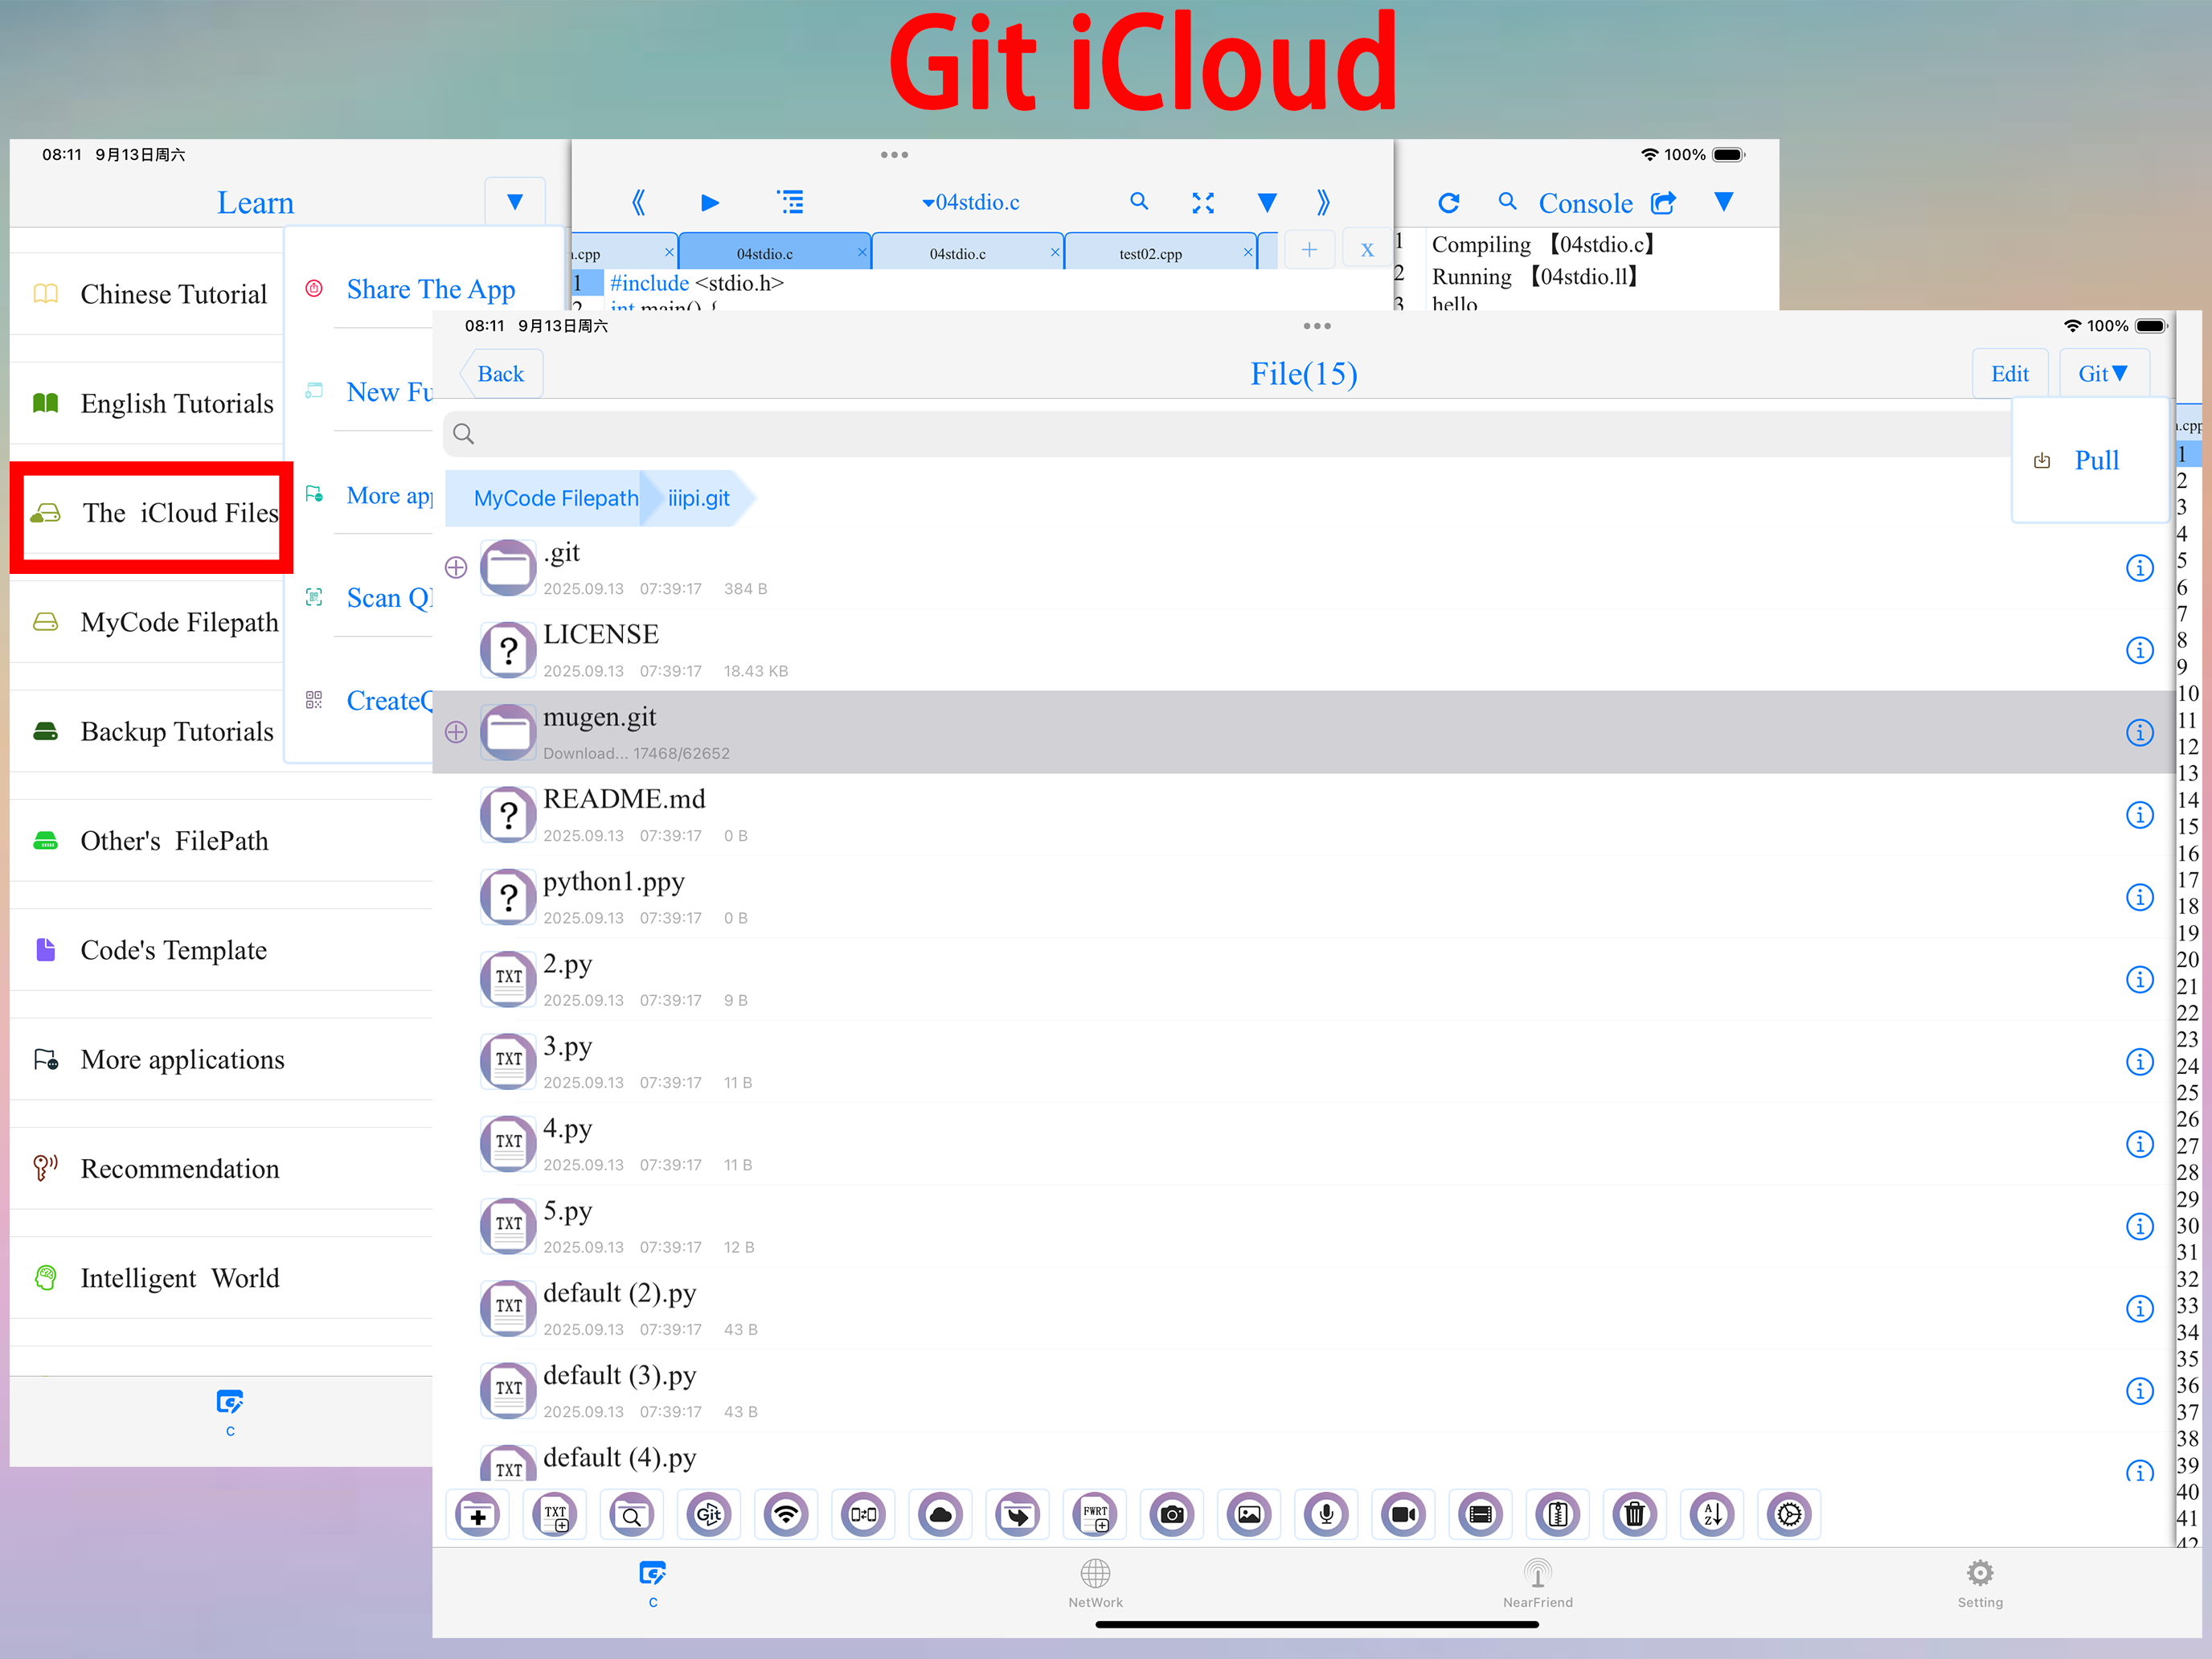The height and width of the screenshot is (1659, 2212).
Task: Tap the trash bin icon
Action: click(1635, 1515)
